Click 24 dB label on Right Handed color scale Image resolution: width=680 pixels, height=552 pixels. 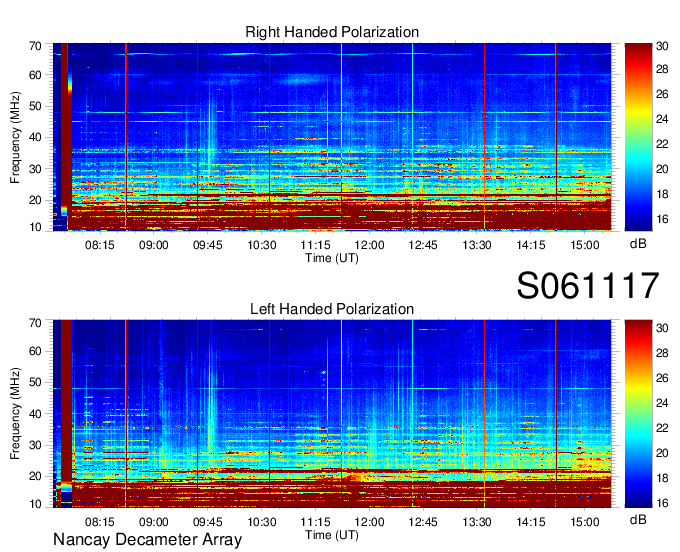pos(662,119)
